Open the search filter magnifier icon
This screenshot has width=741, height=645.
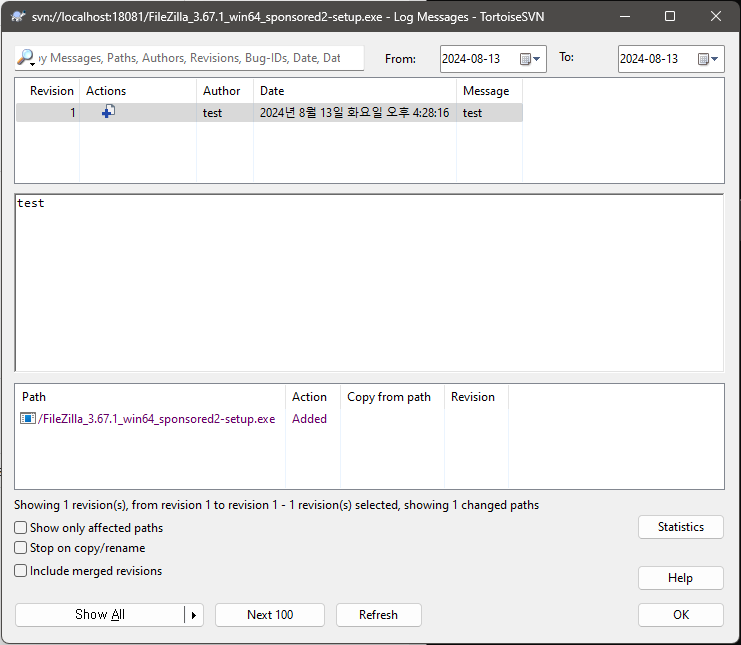[x=26, y=58]
